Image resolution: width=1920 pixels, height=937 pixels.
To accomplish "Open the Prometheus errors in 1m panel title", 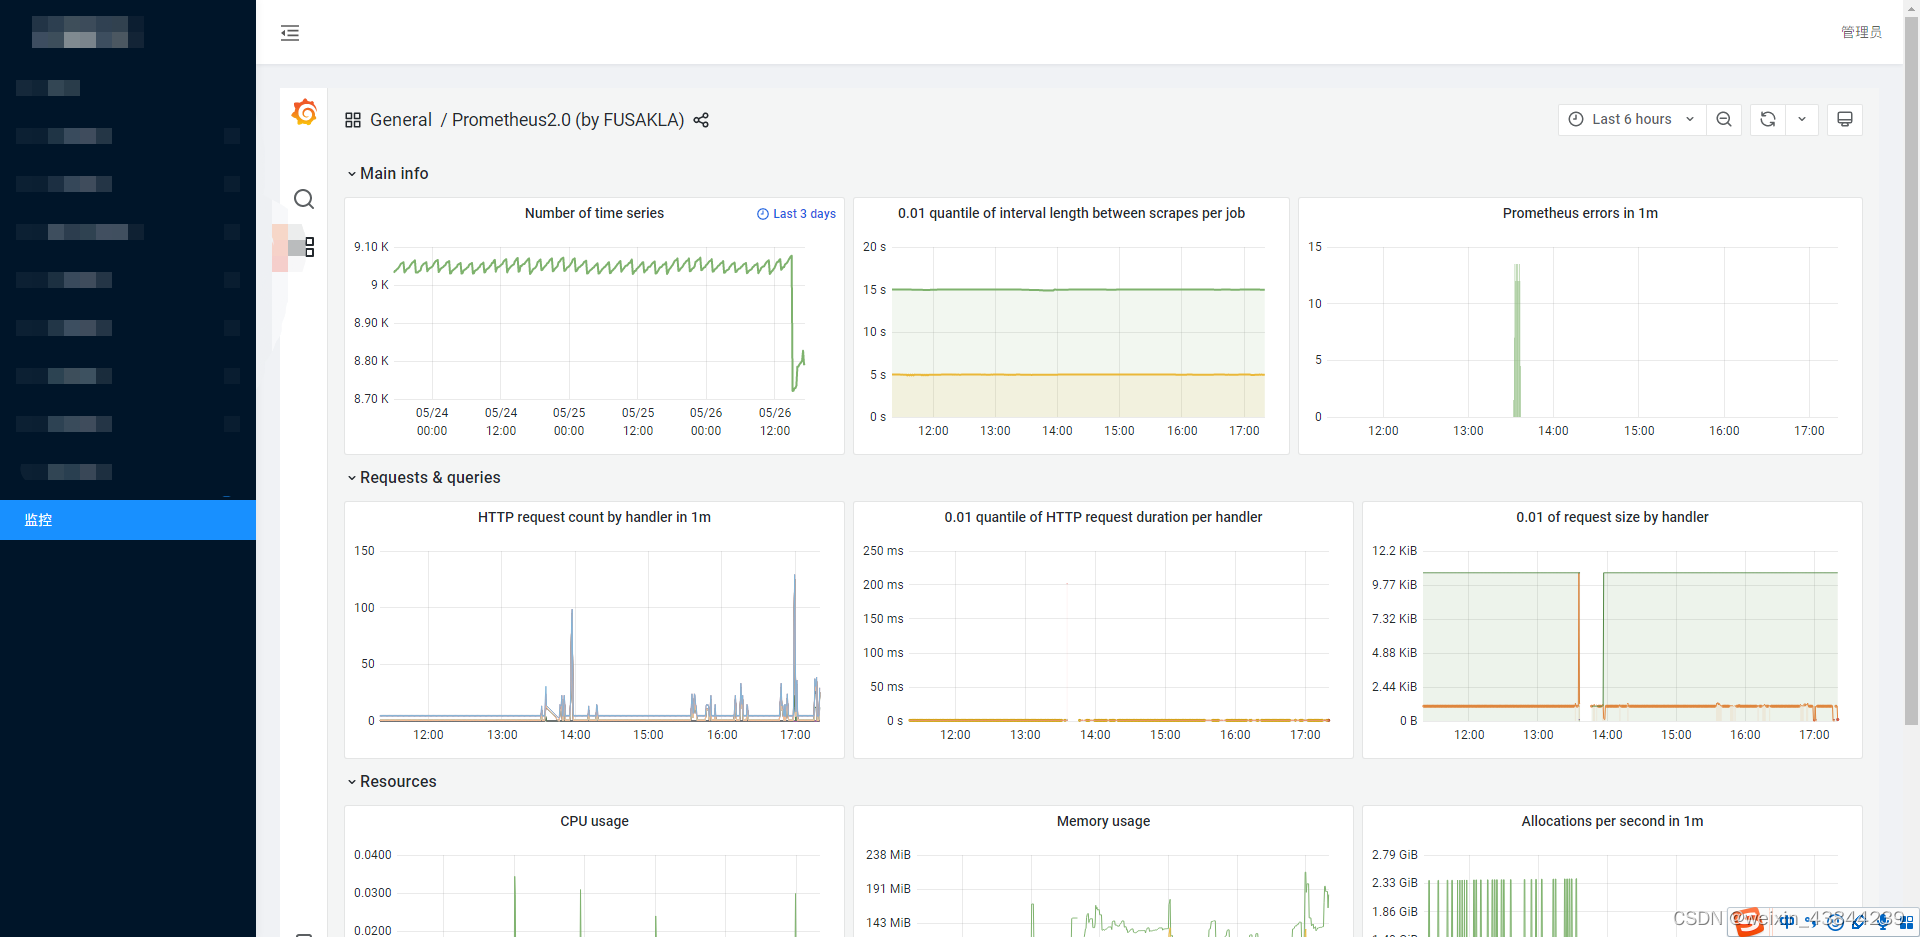I will pos(1580,213).
